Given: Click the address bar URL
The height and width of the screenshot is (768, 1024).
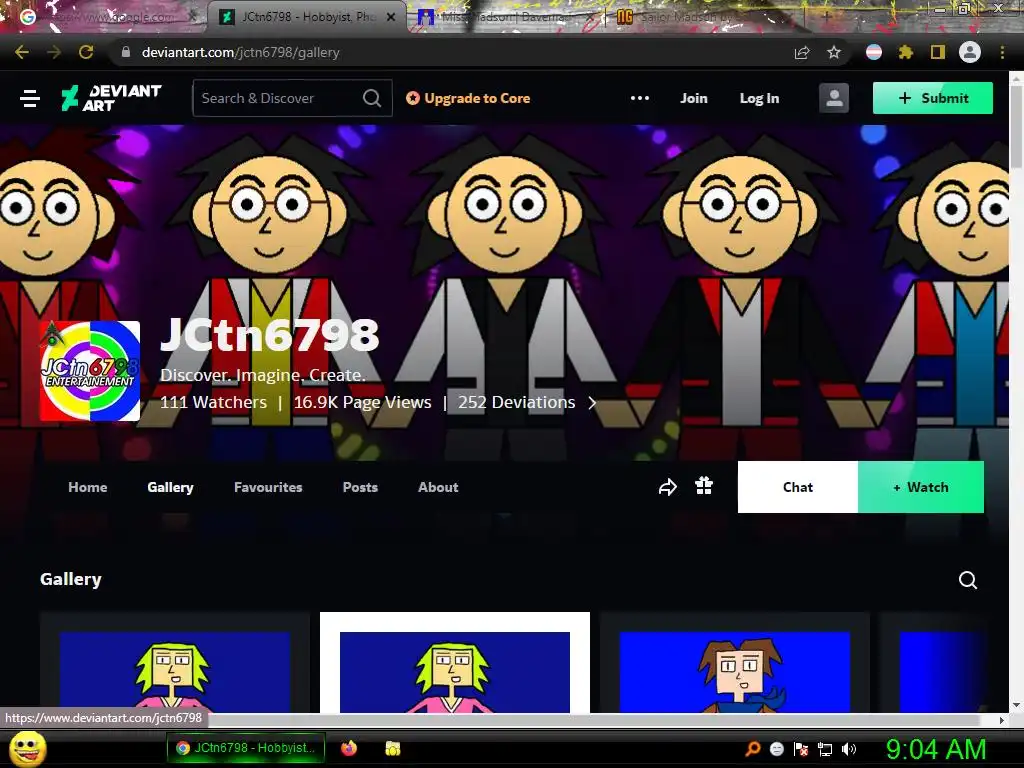Looking at the screenshot, I should pos(240,52).
